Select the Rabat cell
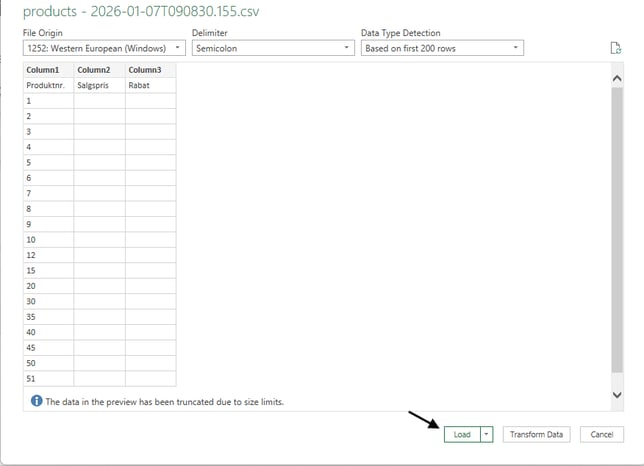 tap(150, 86)
